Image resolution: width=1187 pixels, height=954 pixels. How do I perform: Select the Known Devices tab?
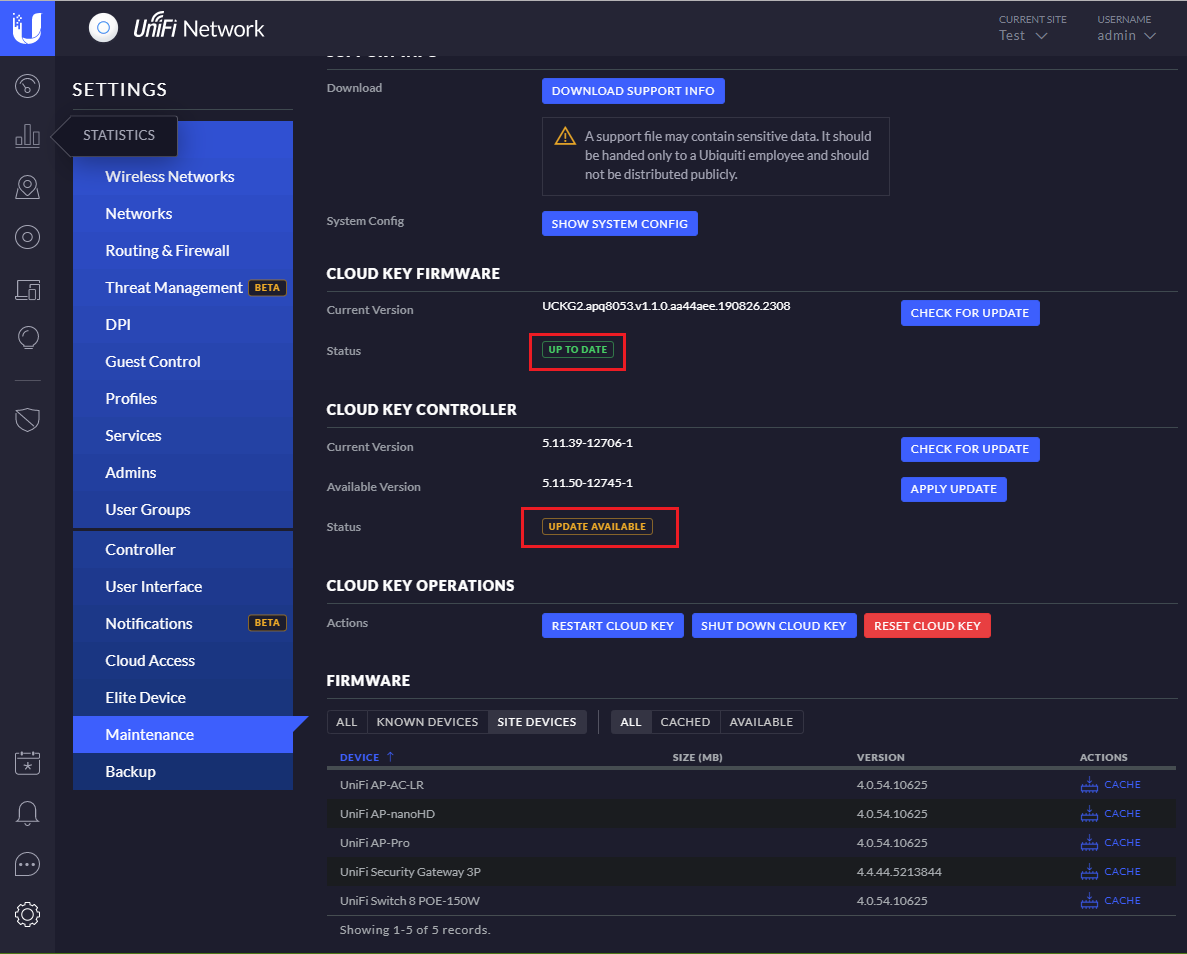pos(427,722)
